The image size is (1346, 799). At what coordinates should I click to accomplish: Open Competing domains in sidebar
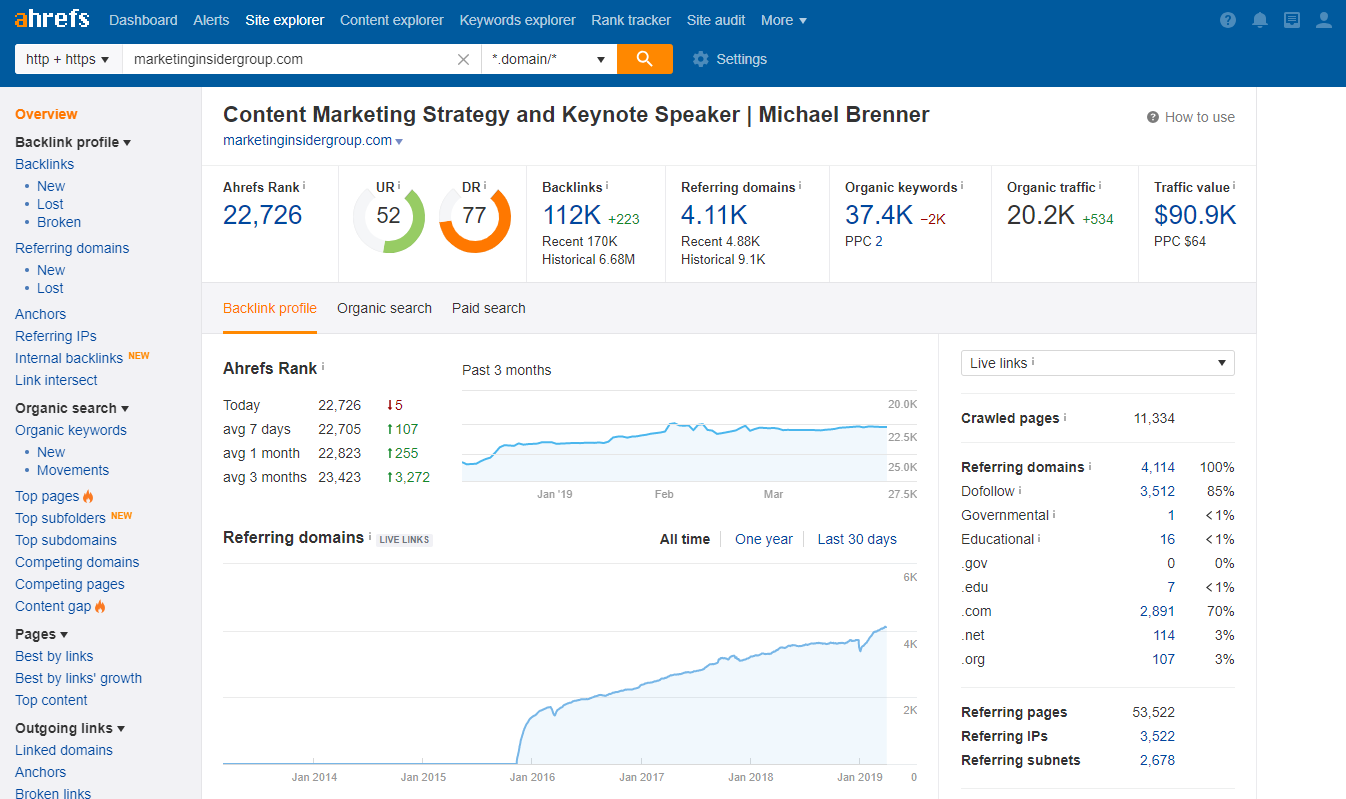pos(77,562)
